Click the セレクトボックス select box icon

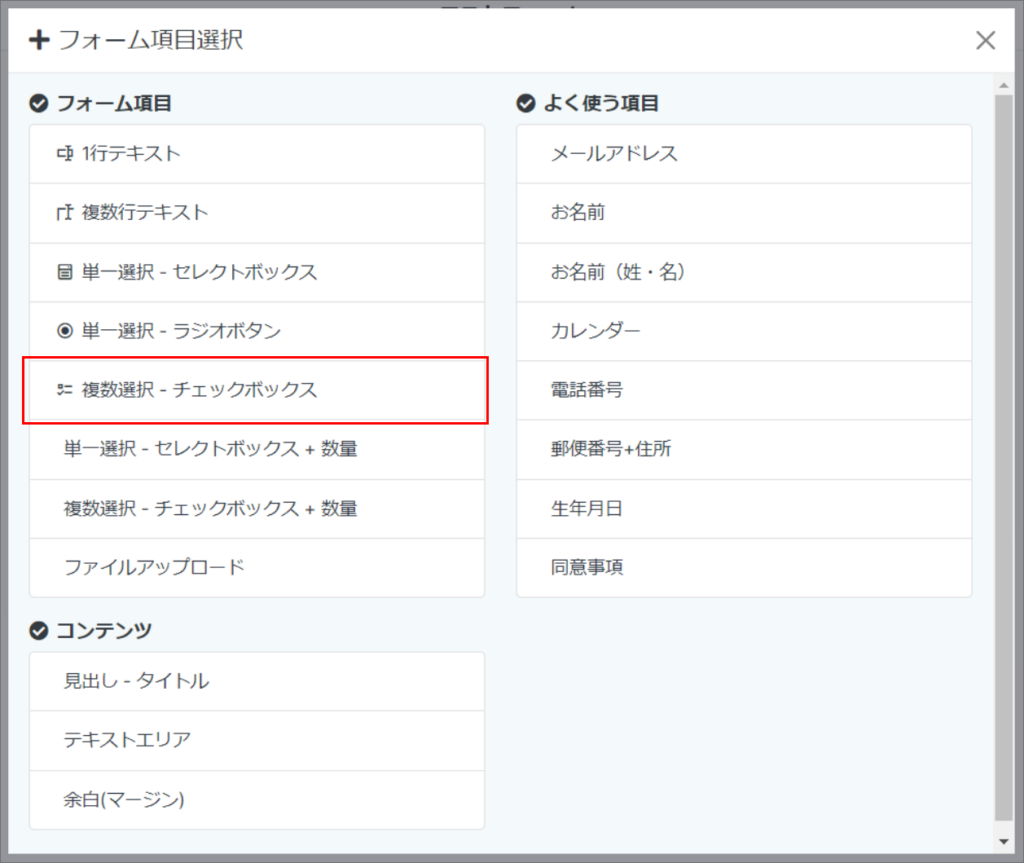[x=65, y=272]
